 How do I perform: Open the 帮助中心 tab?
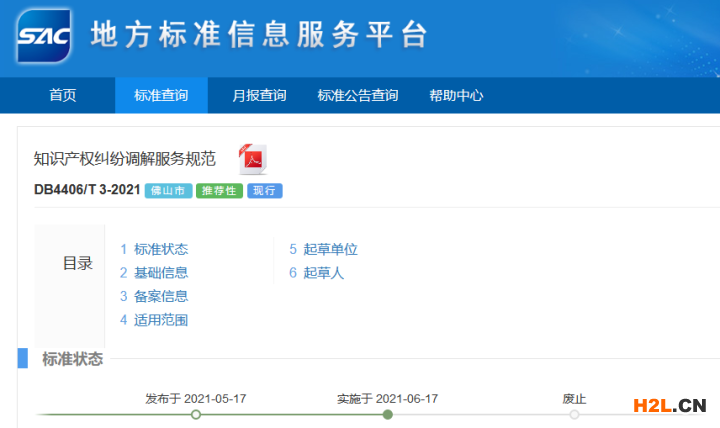pos(456,95)
